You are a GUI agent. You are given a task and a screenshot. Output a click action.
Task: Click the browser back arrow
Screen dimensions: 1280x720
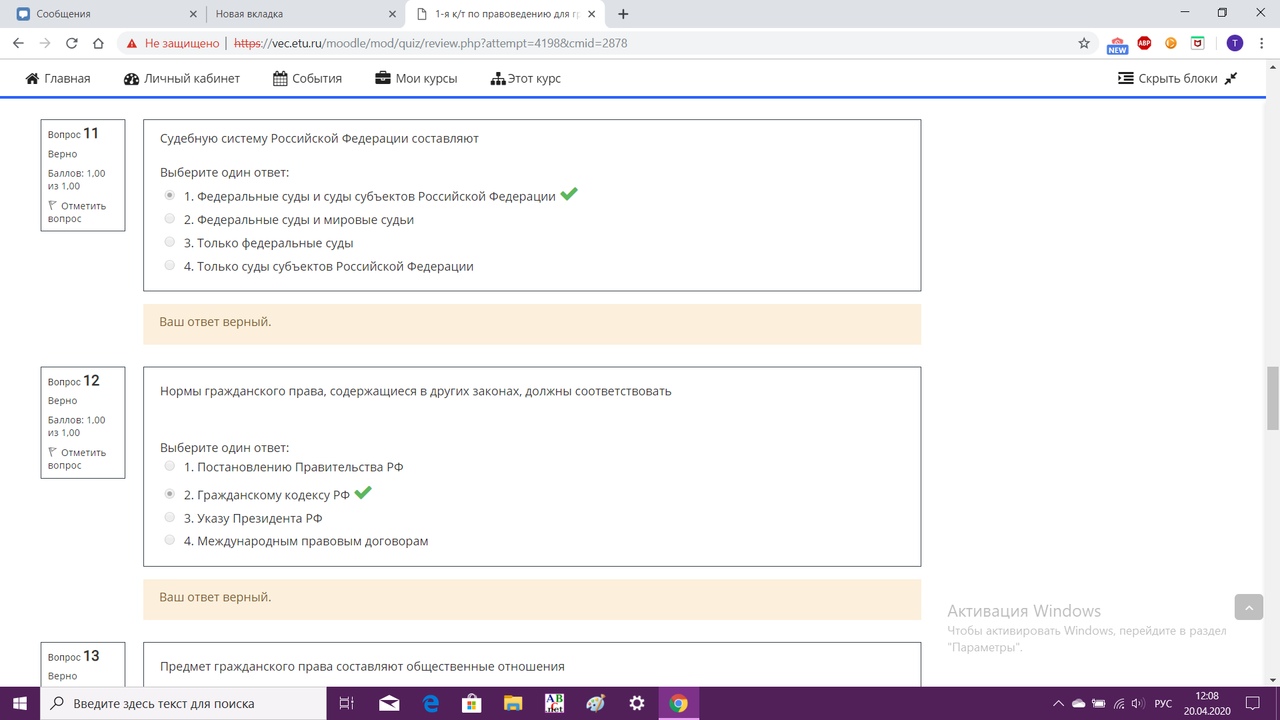[x=17, y=43]
